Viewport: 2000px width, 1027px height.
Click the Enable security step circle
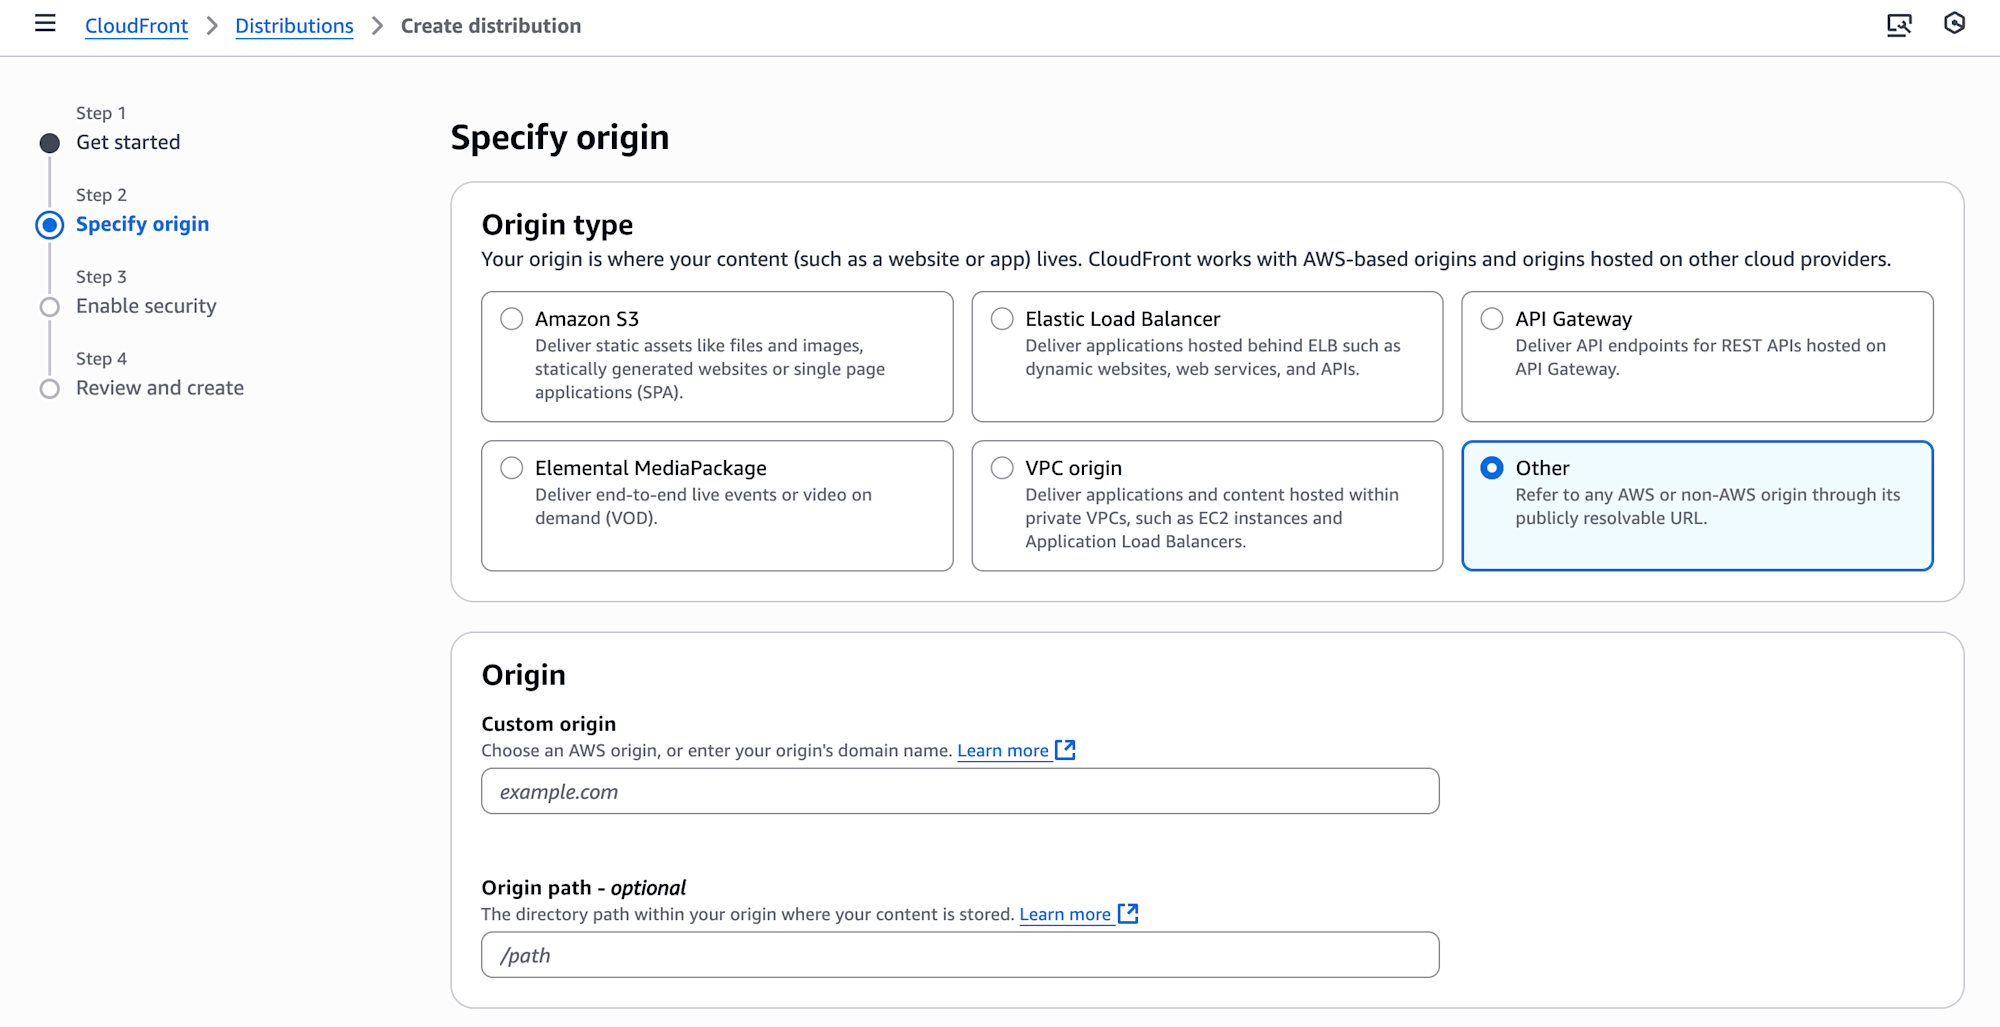50,307
